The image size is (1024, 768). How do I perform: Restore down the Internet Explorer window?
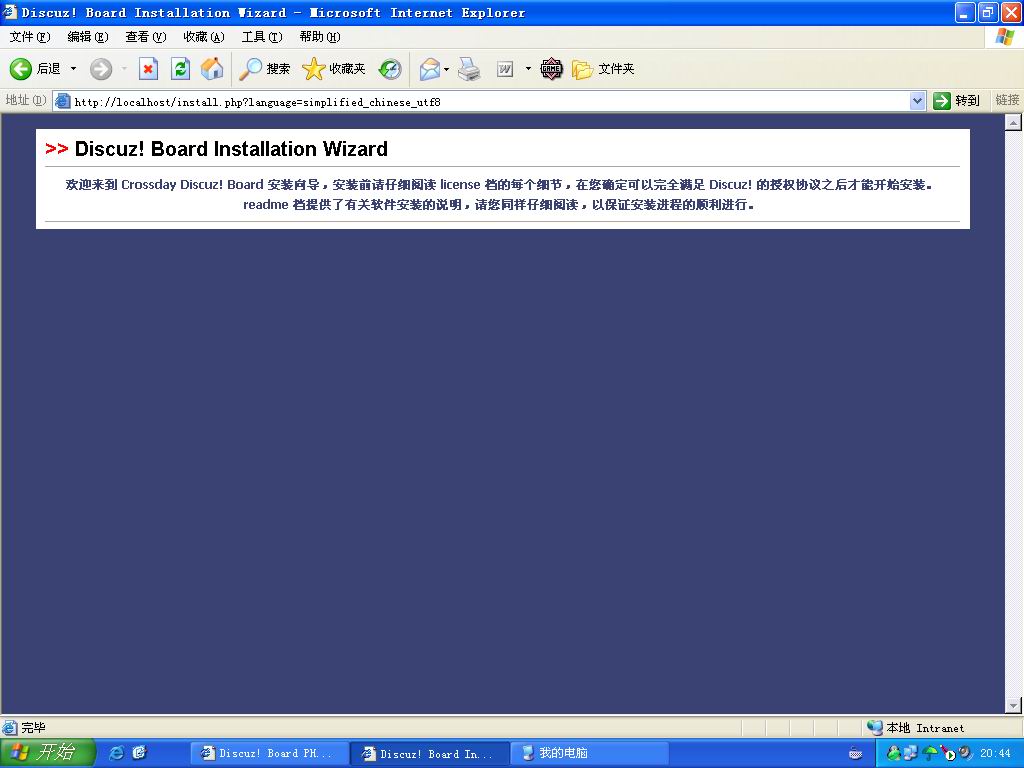988,12
